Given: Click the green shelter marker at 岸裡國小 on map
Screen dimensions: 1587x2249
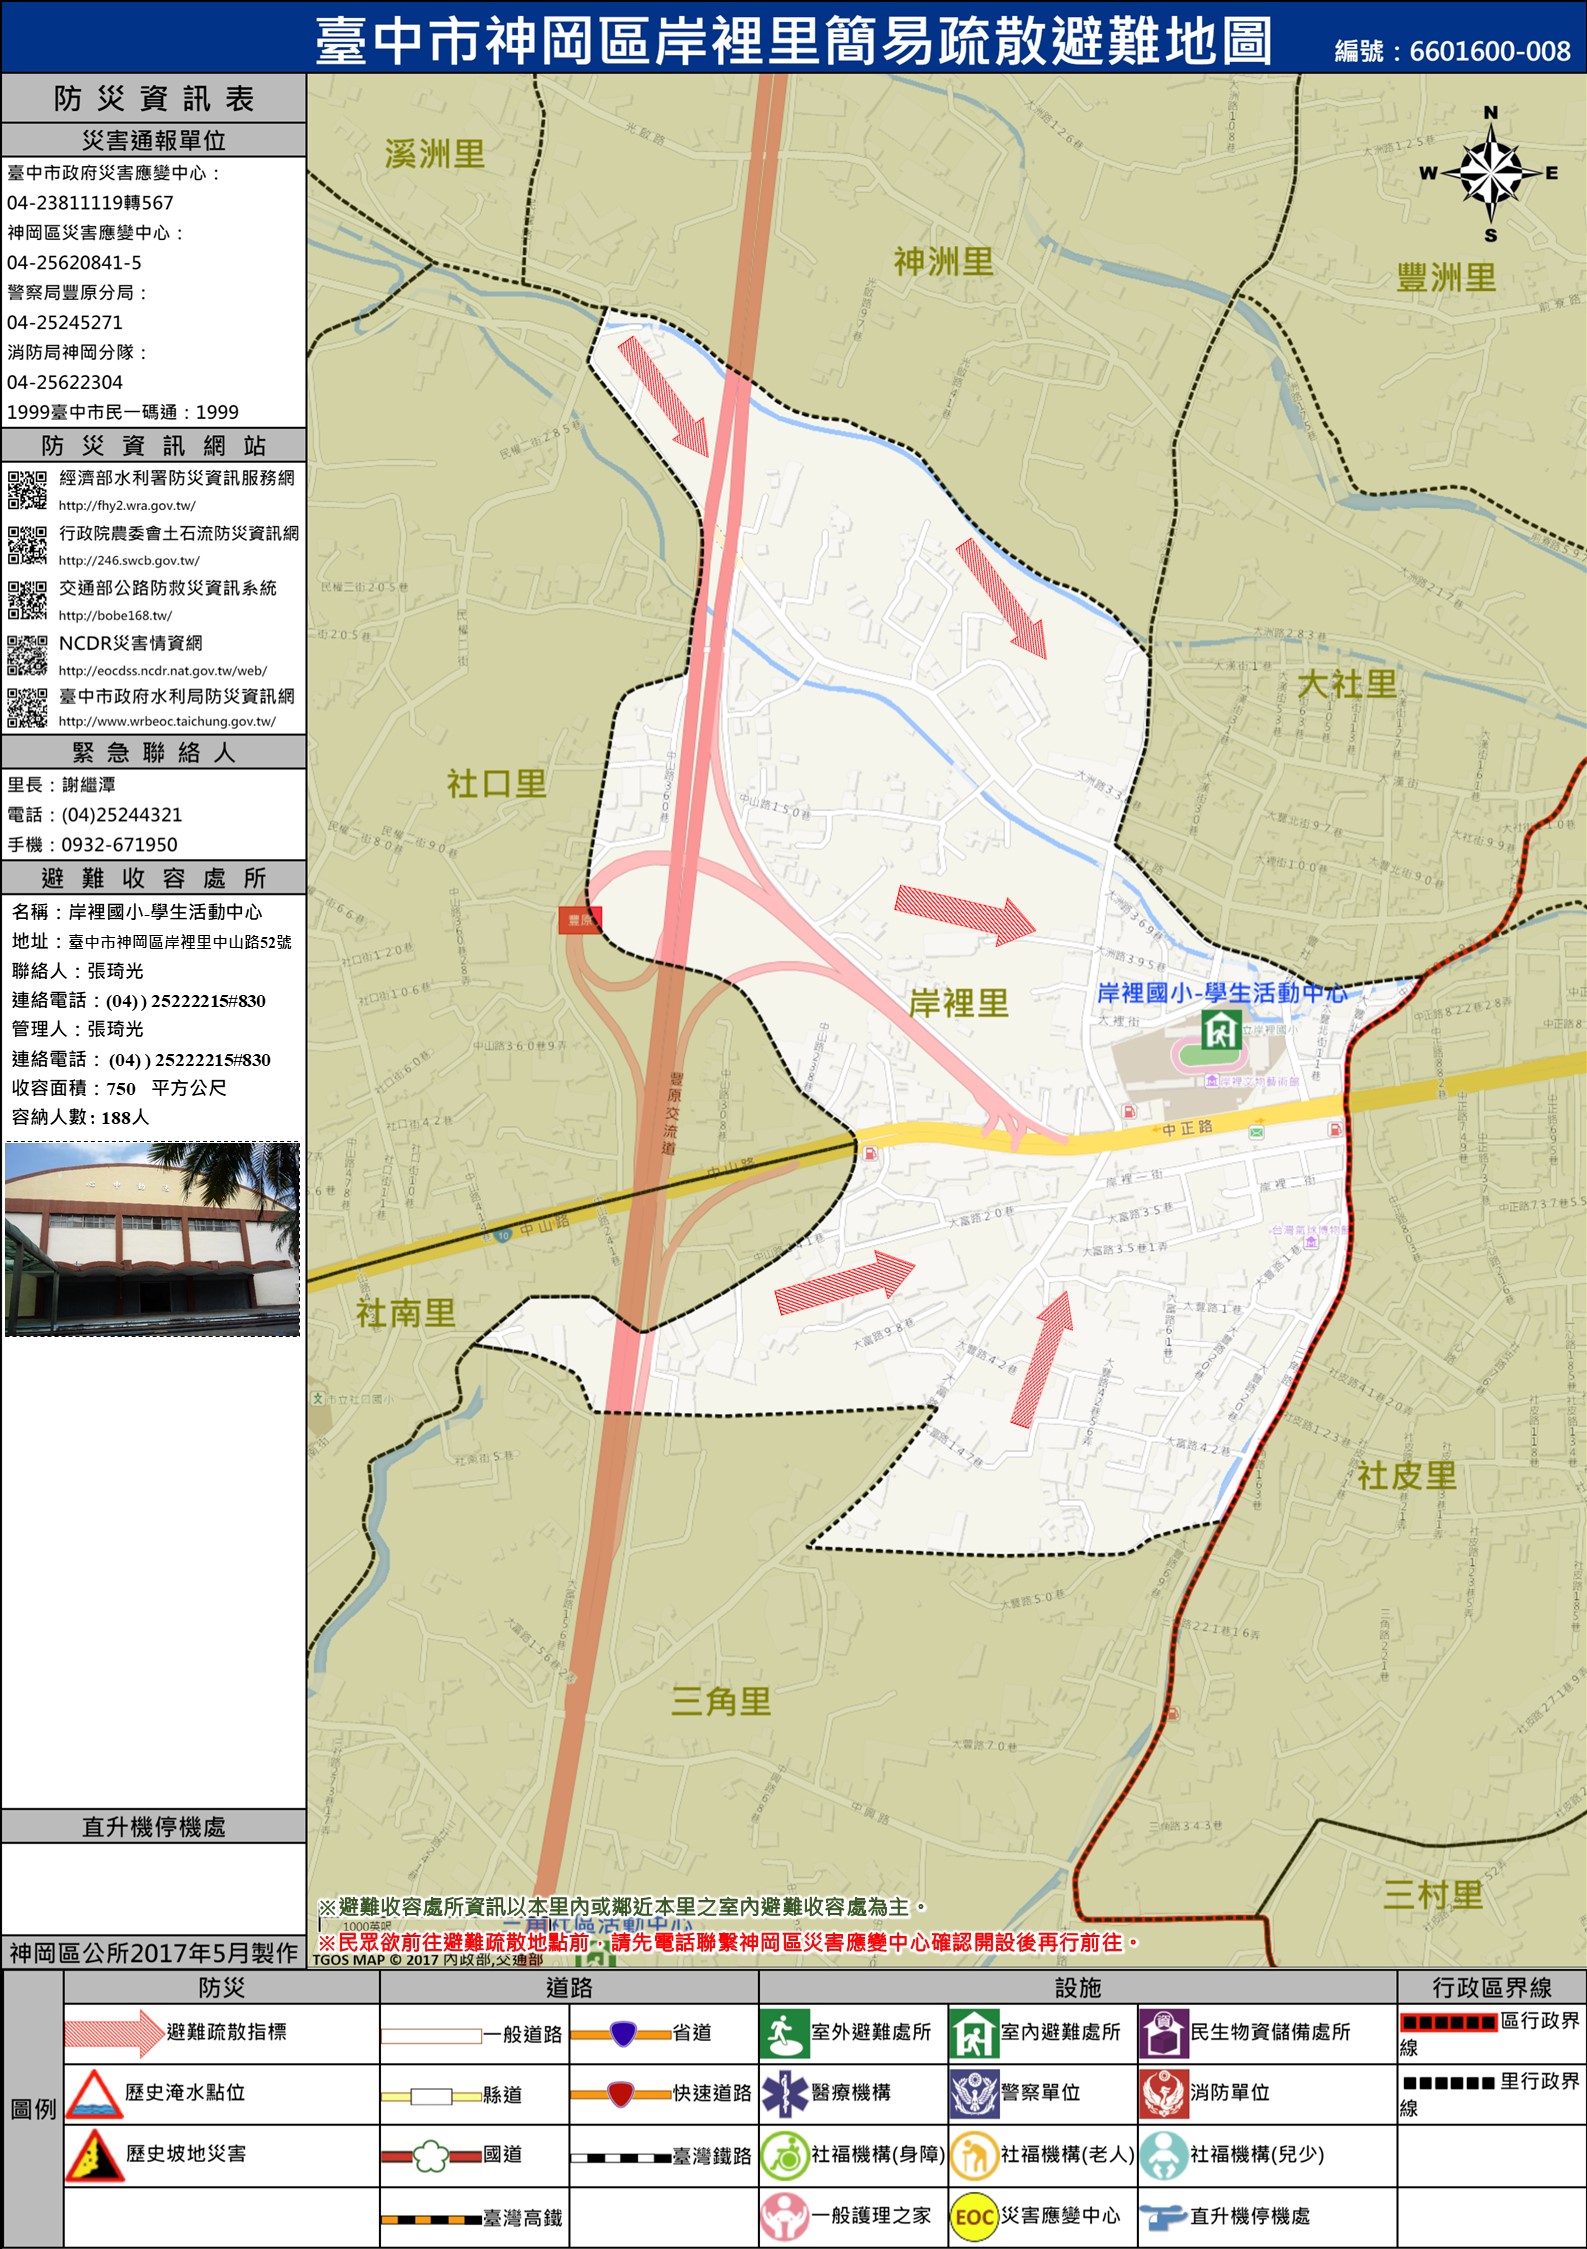Looking at the screenshot, I should click(x=1221, y=1029).
